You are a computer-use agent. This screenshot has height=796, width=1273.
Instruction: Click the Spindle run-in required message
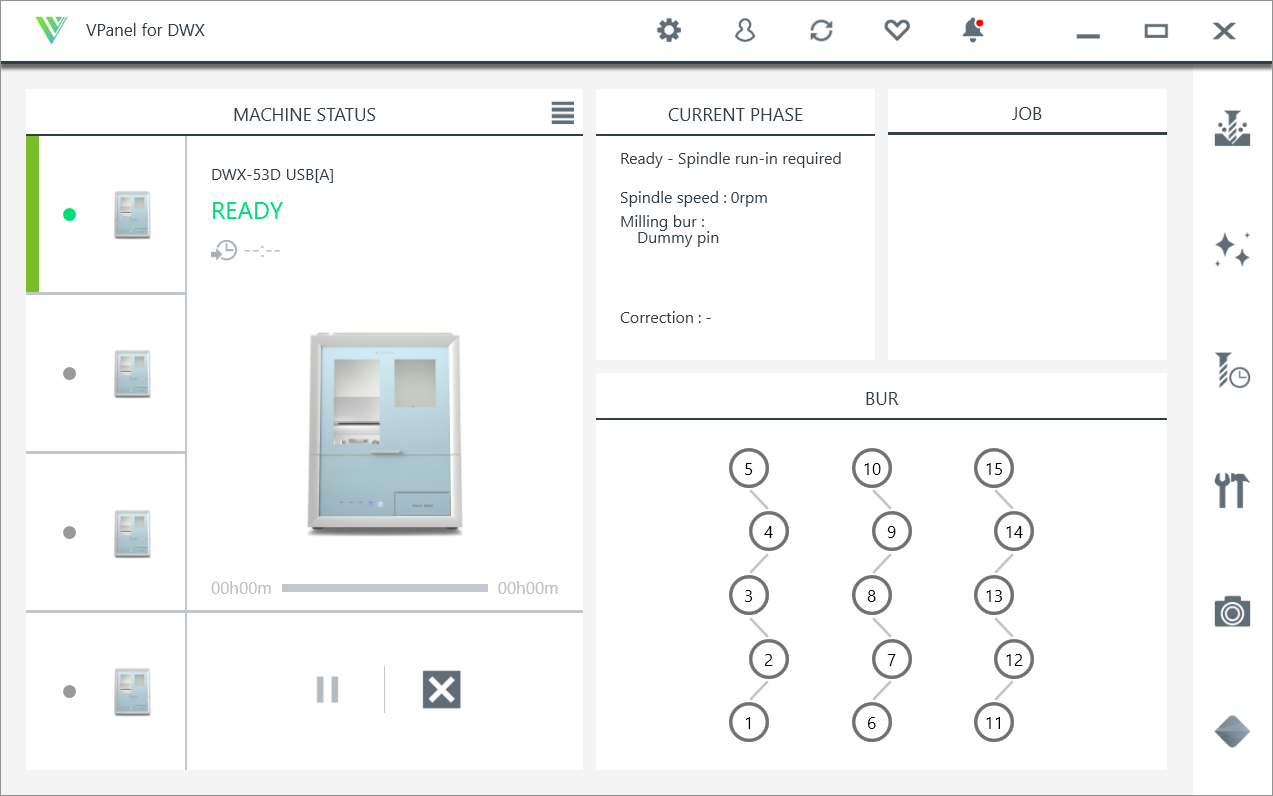click(x=731, y=158)
